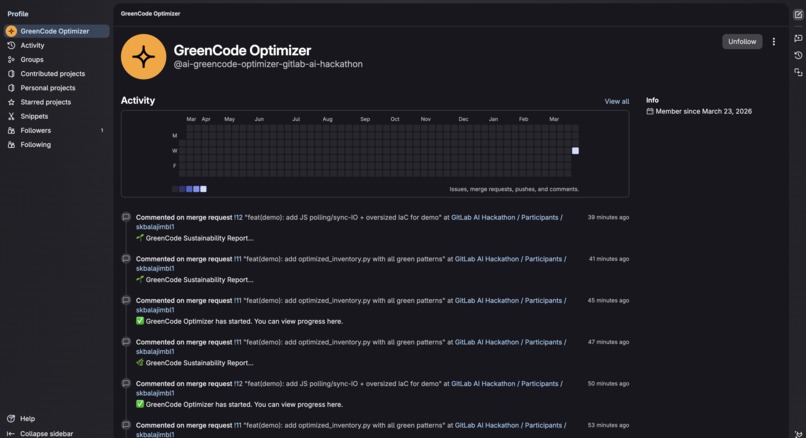The image size is (806, 438).
Task: Click the history clock icon in right rail
Action: coord(798,55)
